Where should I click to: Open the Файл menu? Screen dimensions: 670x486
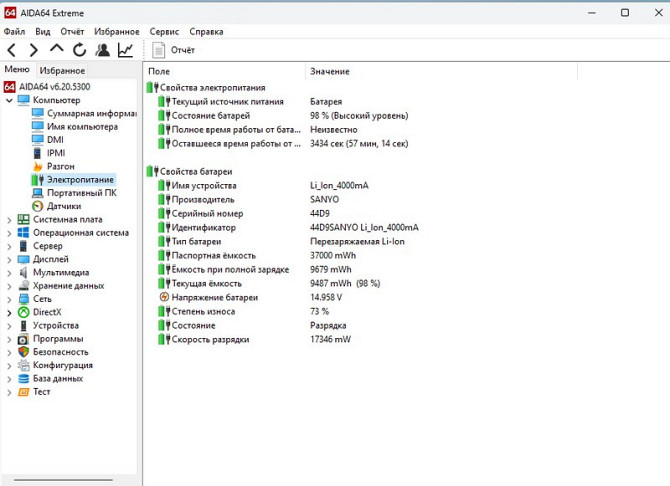[x=14, y=31]
